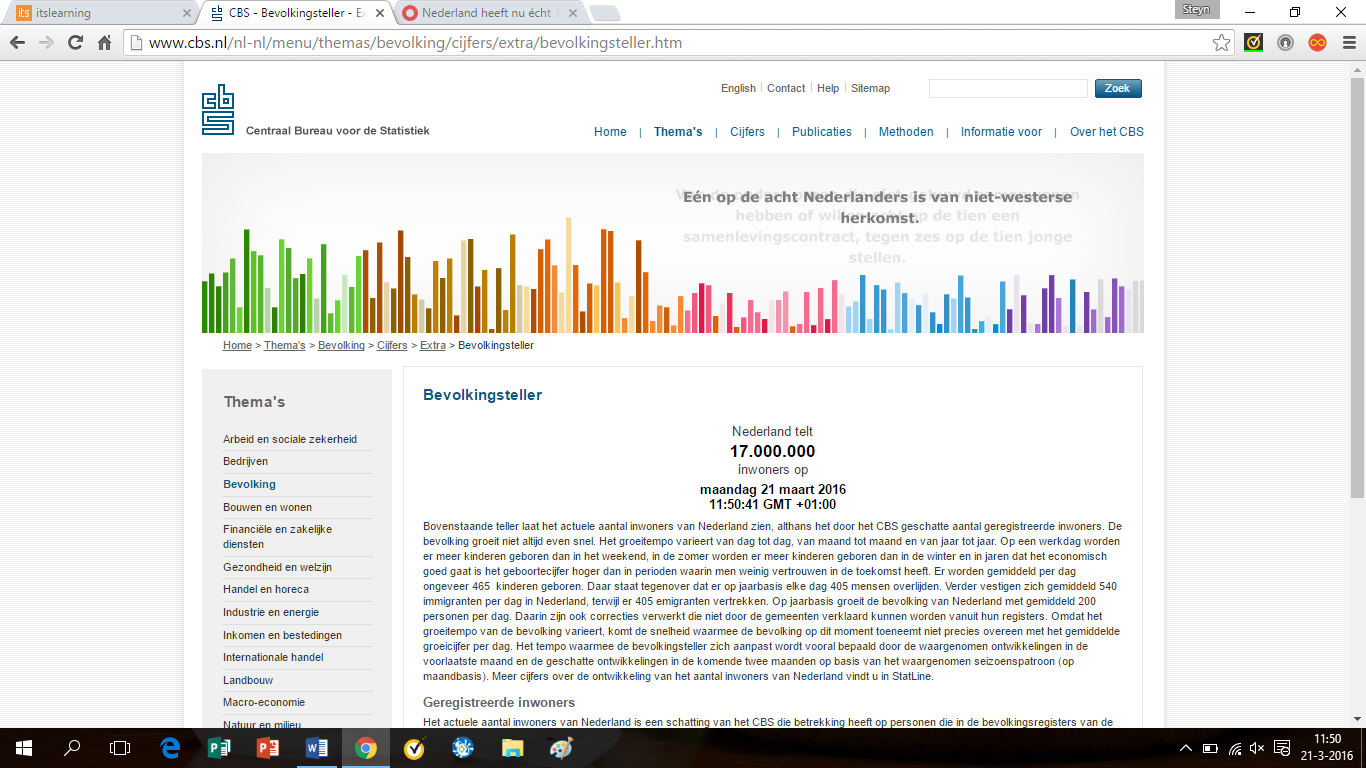
Task: Check the battery tray icon
Action: (1210, 748)
